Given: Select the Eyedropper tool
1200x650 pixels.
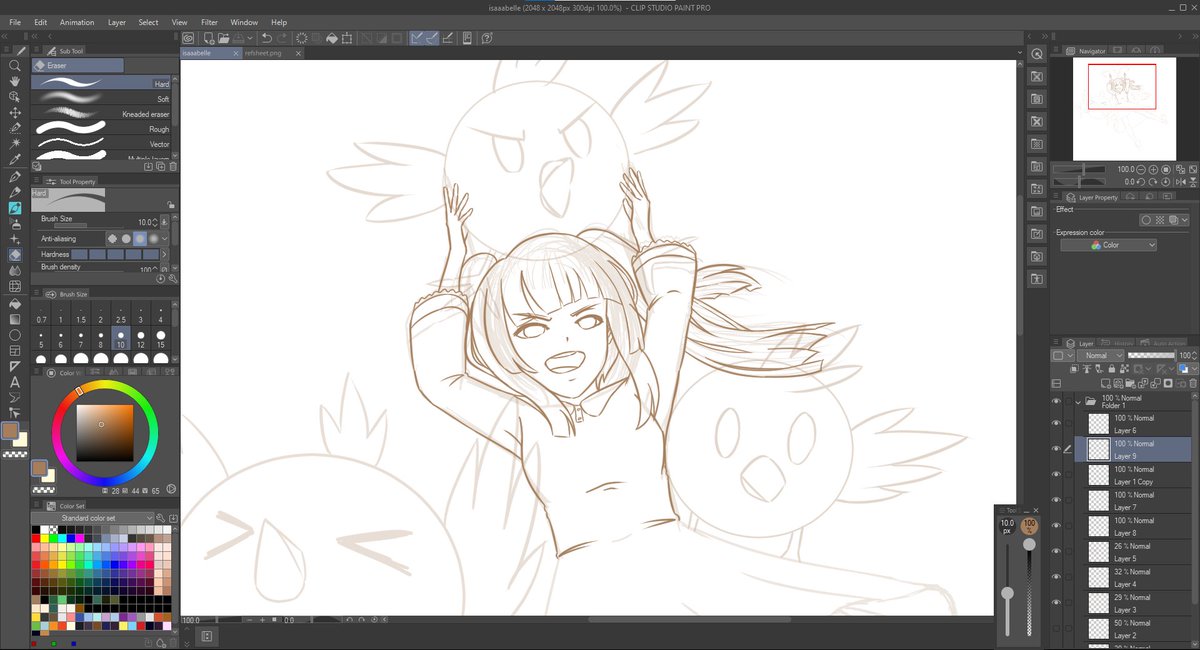Looking at the screenshot, I should pos(15,160).
